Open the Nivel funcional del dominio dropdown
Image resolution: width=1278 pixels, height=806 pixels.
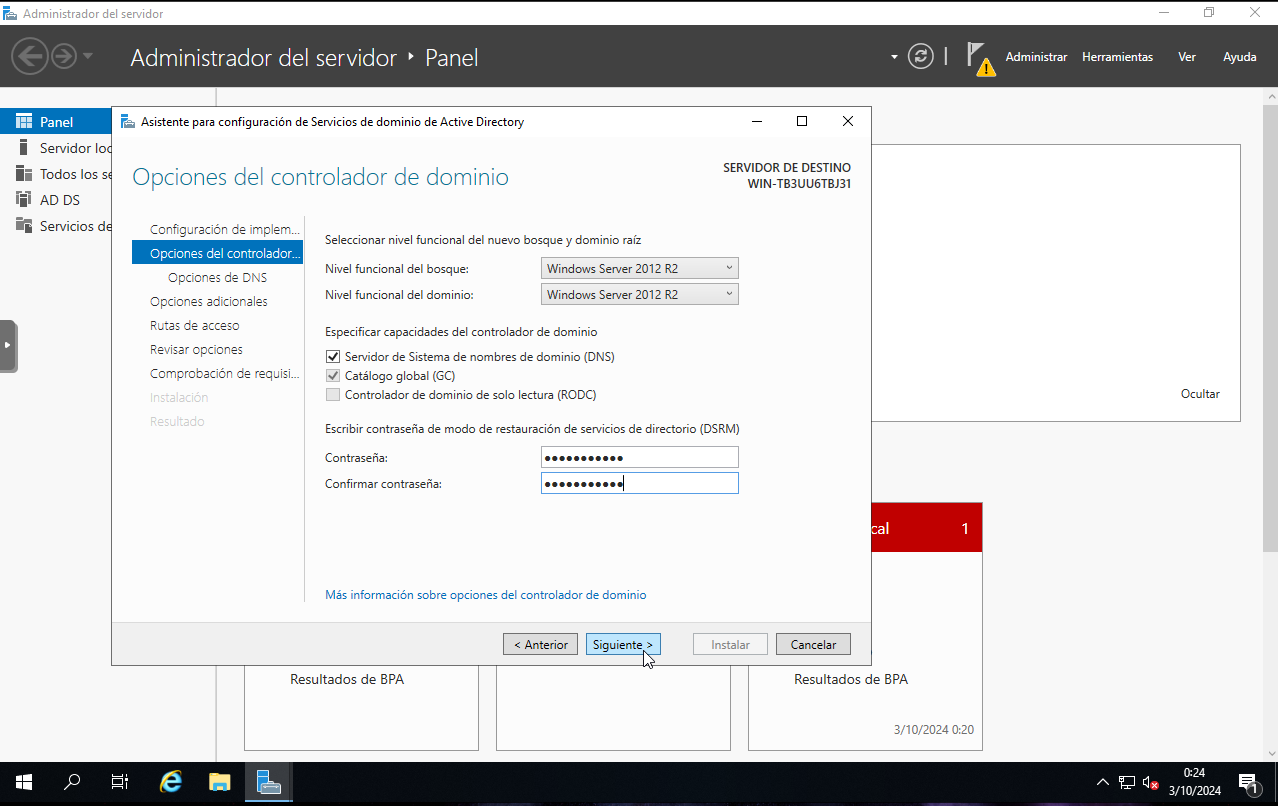[x=640, y=294]
